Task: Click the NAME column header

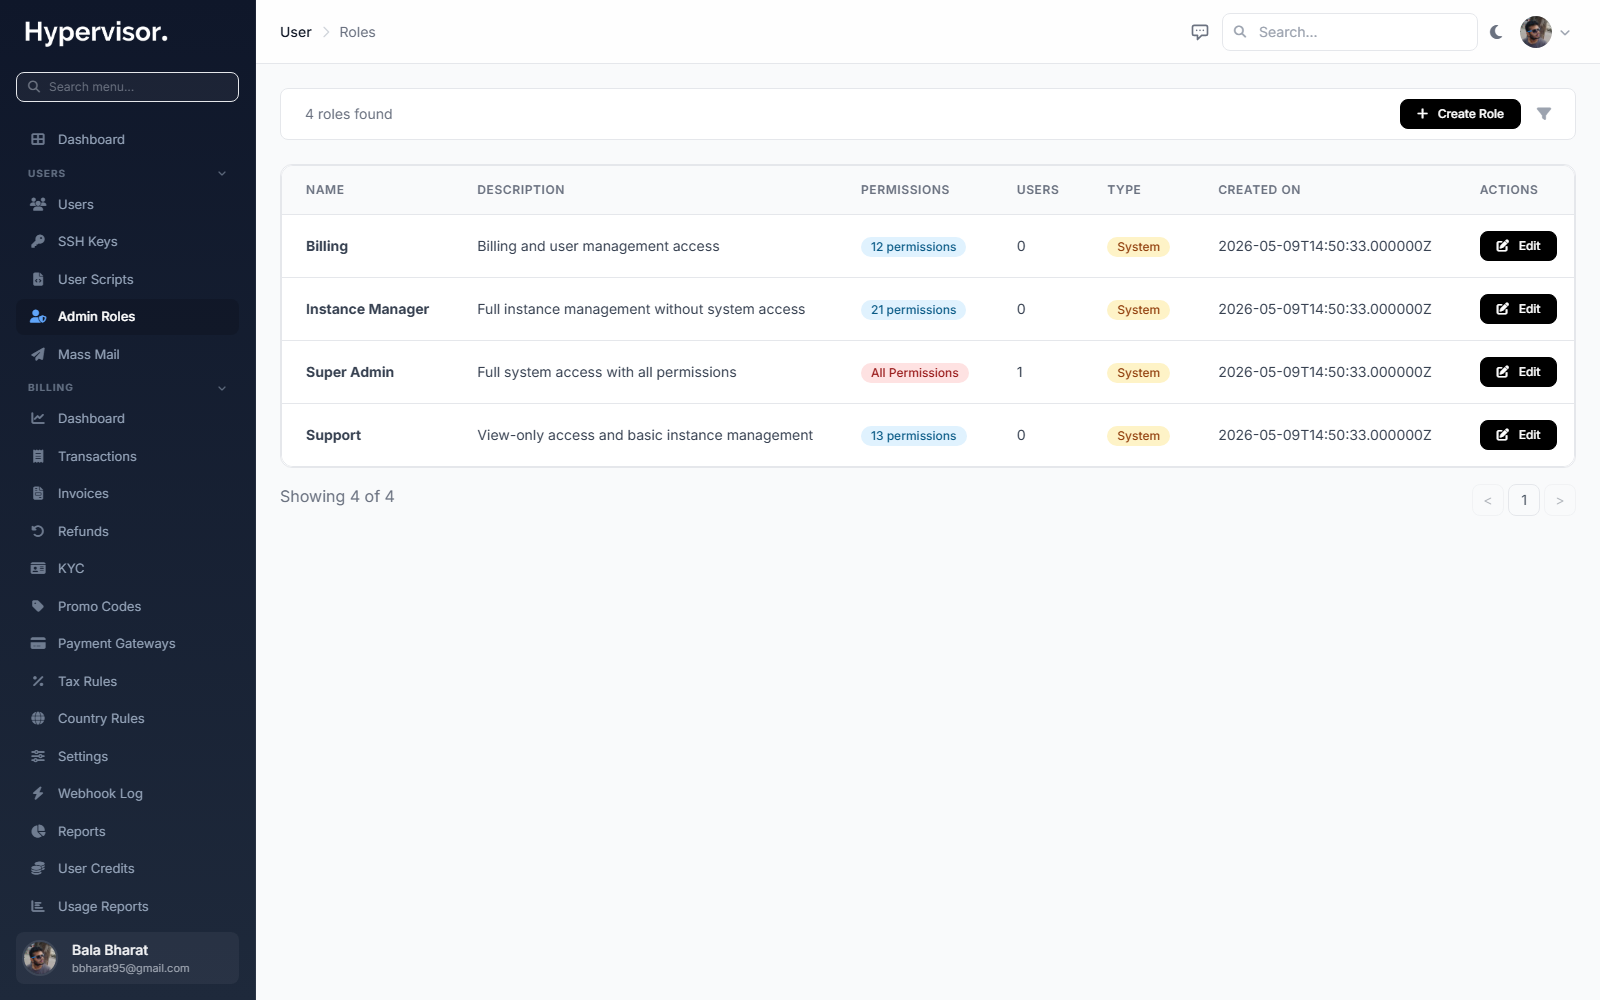Action: (325, 190)
